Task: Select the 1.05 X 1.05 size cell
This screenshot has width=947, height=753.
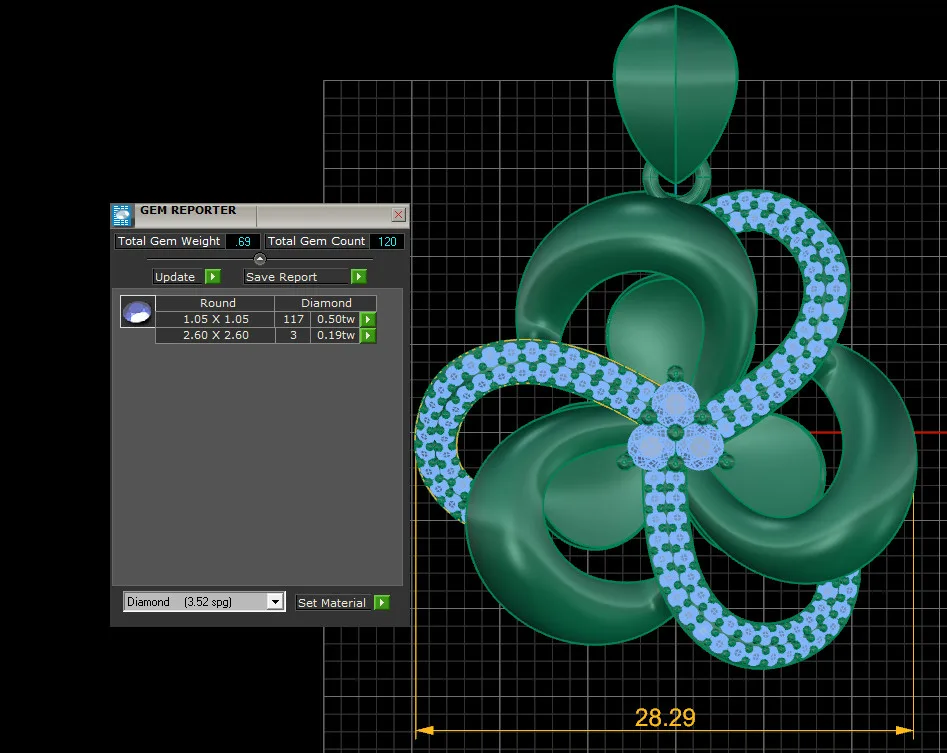Action: (216, 319)
